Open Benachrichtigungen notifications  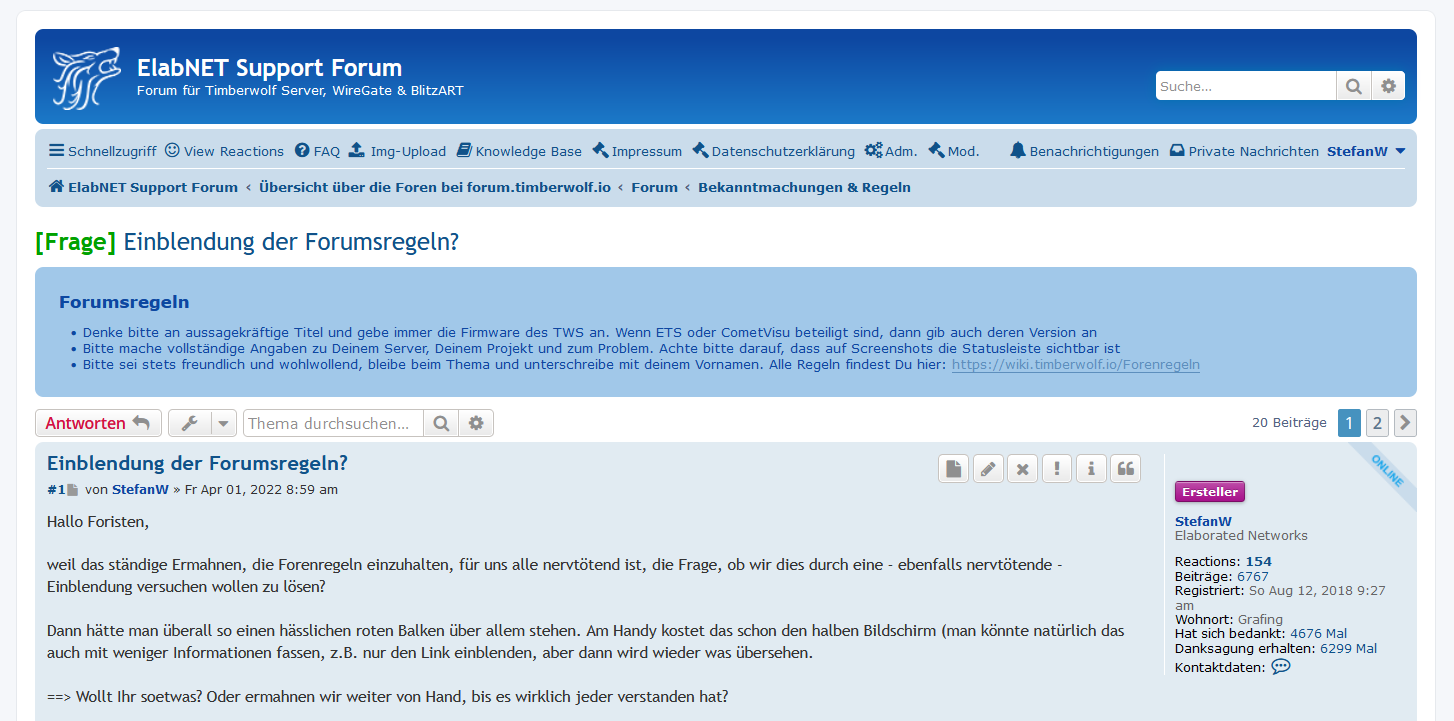(x=1084, y=151)
